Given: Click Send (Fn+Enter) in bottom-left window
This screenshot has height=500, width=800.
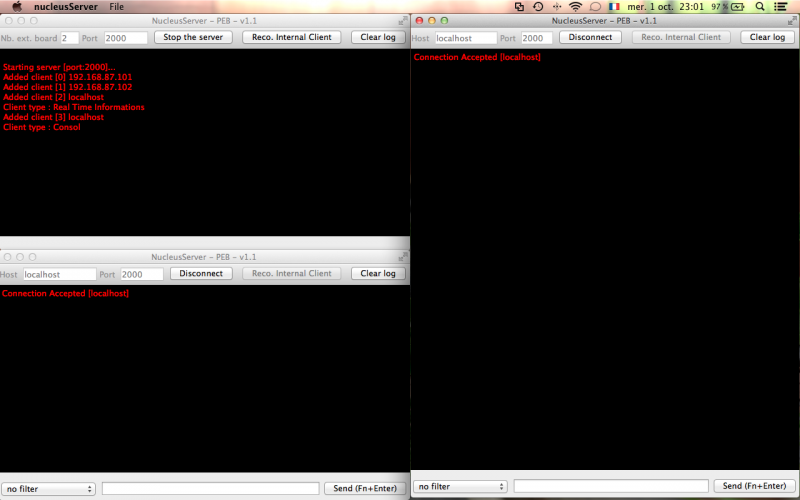Looking at the screenshot, I should tap(365, 488).
